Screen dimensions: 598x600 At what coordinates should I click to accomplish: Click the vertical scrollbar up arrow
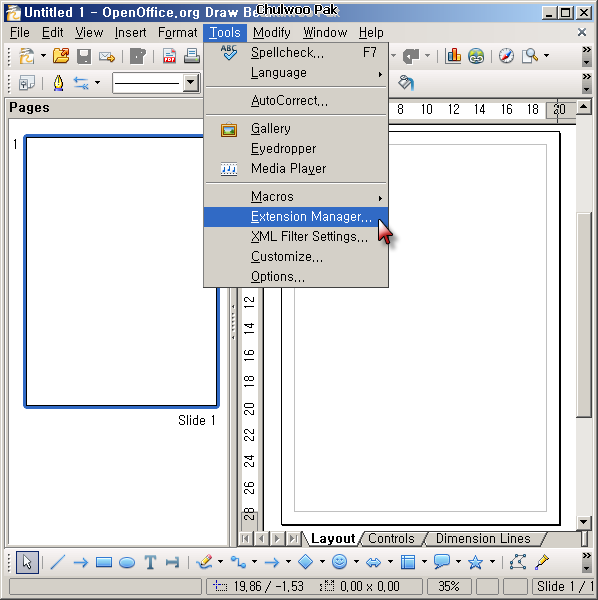(584, 106)
